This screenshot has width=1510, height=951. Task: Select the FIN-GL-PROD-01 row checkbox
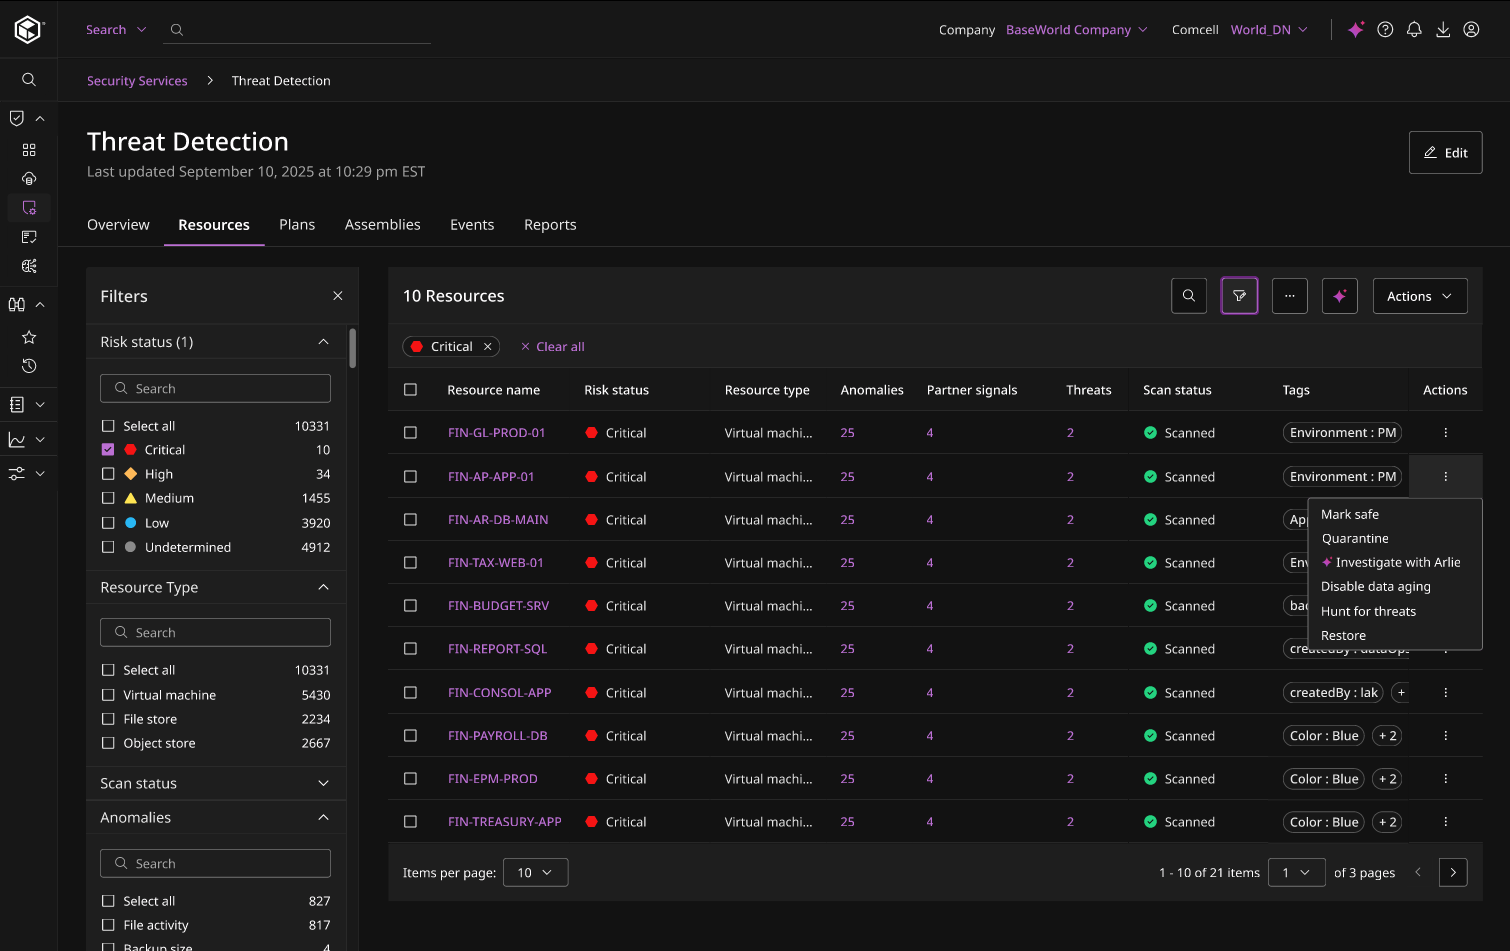tap(410, 433)
